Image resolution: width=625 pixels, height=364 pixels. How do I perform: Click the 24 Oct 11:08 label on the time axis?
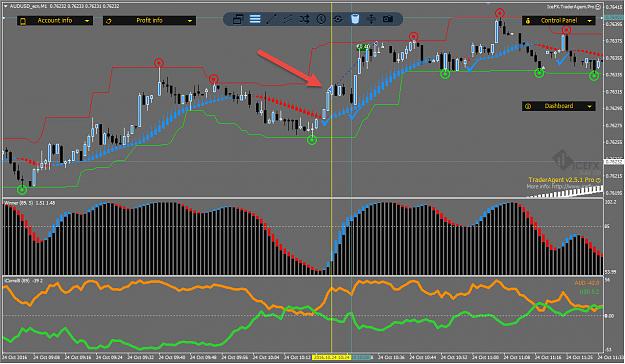pos(517,357)
